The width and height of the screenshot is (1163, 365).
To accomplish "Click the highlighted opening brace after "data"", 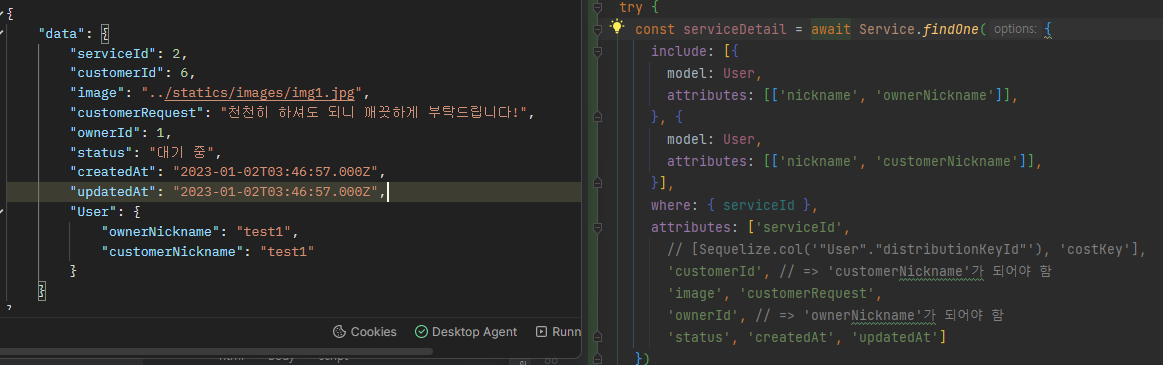I will click(x=105, y=33).
